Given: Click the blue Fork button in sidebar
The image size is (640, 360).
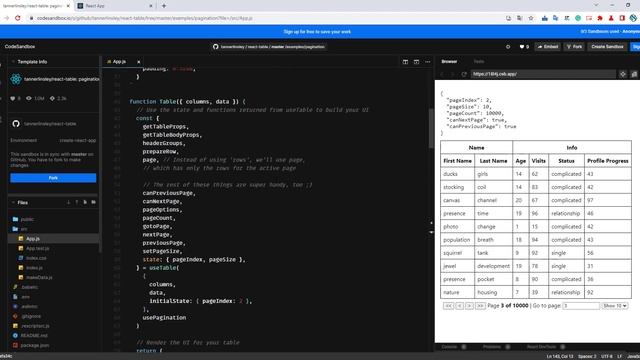Looking at the screenshot, I should (53, 178).
